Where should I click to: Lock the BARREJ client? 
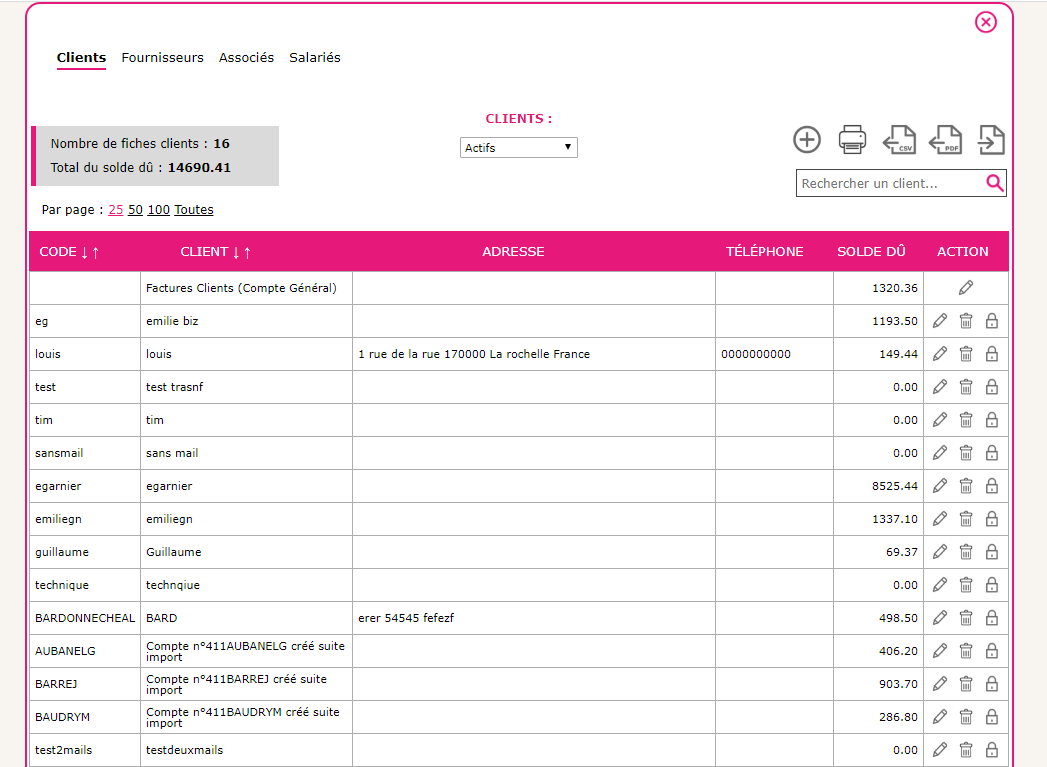point(992,684)
